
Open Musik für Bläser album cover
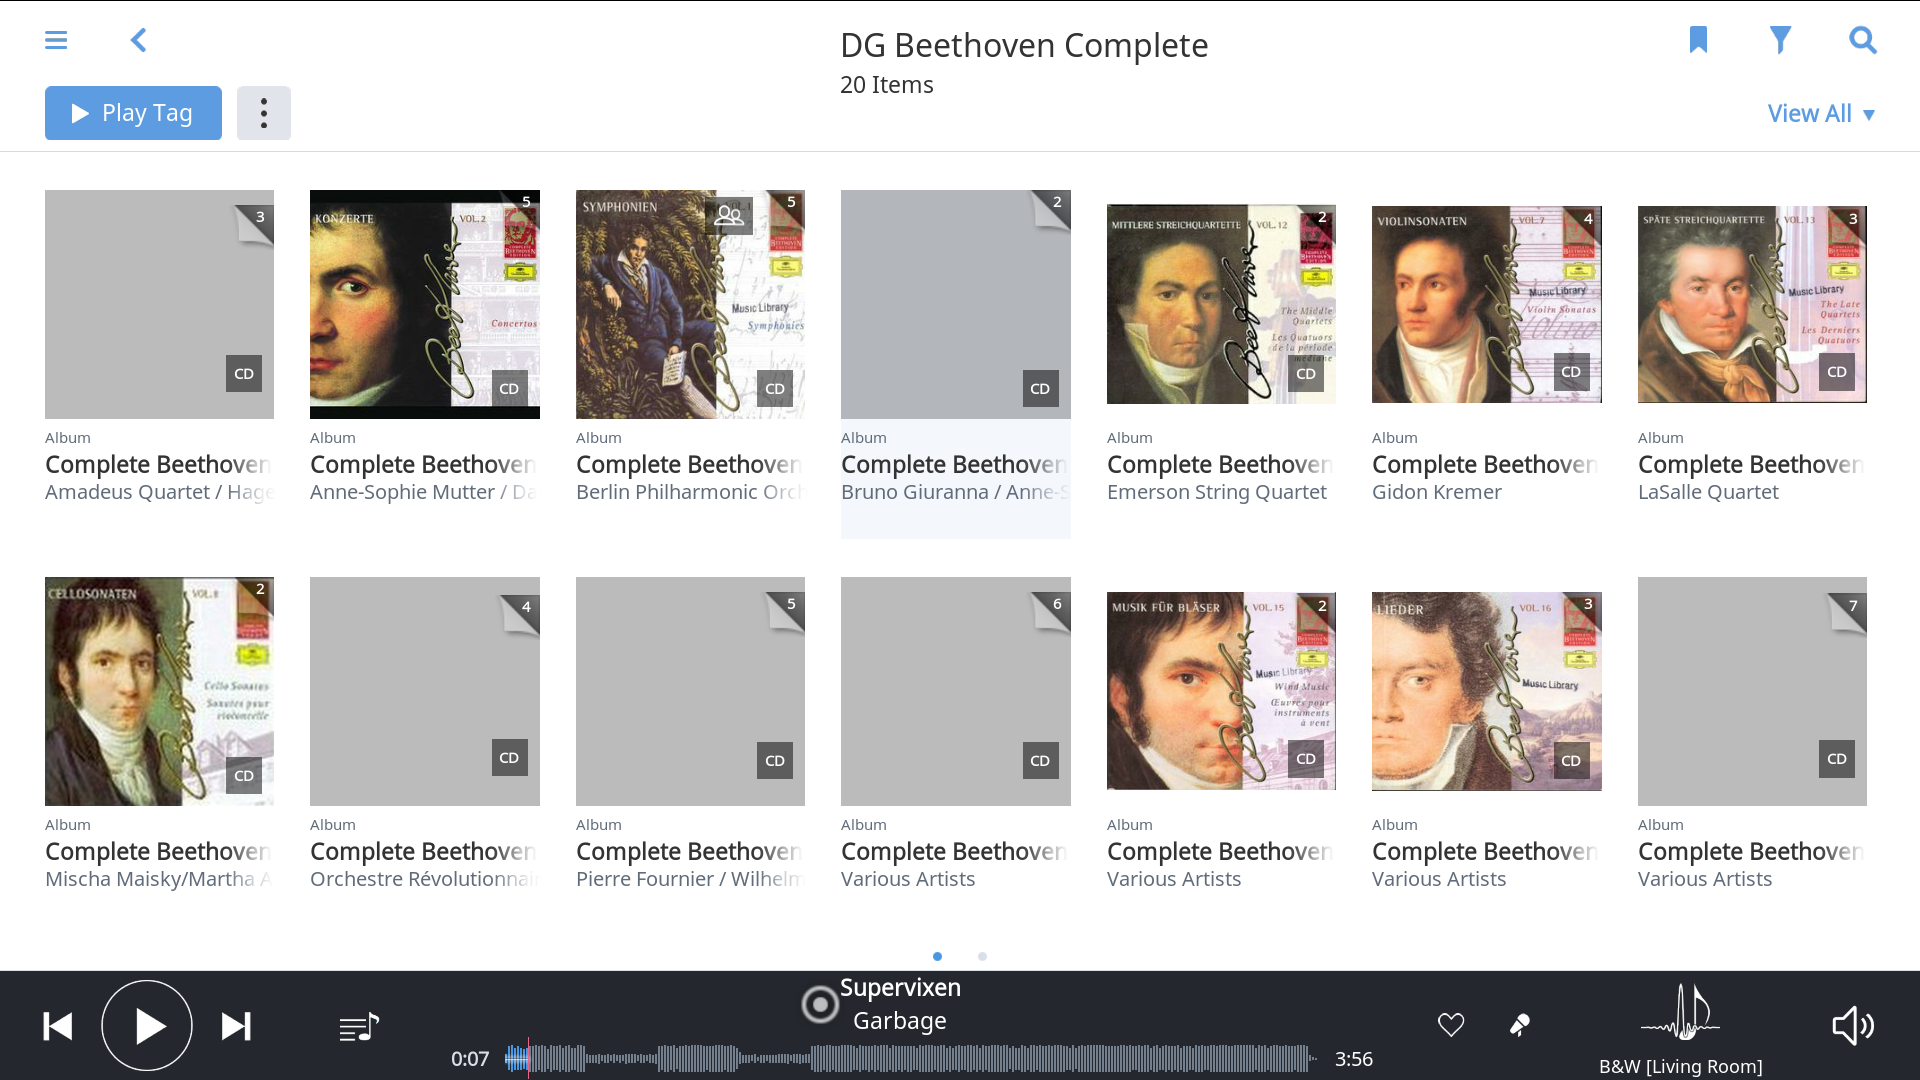click(x=1221, y=691)
